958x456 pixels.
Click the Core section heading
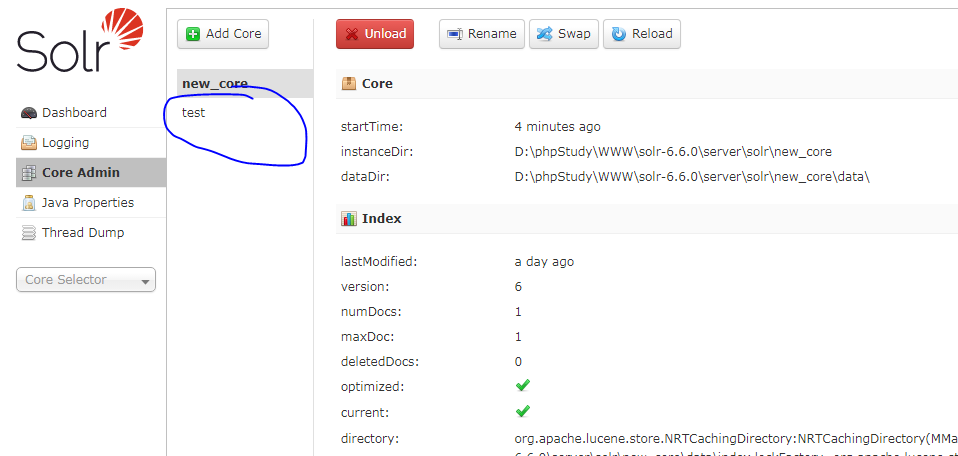point(378,84)
